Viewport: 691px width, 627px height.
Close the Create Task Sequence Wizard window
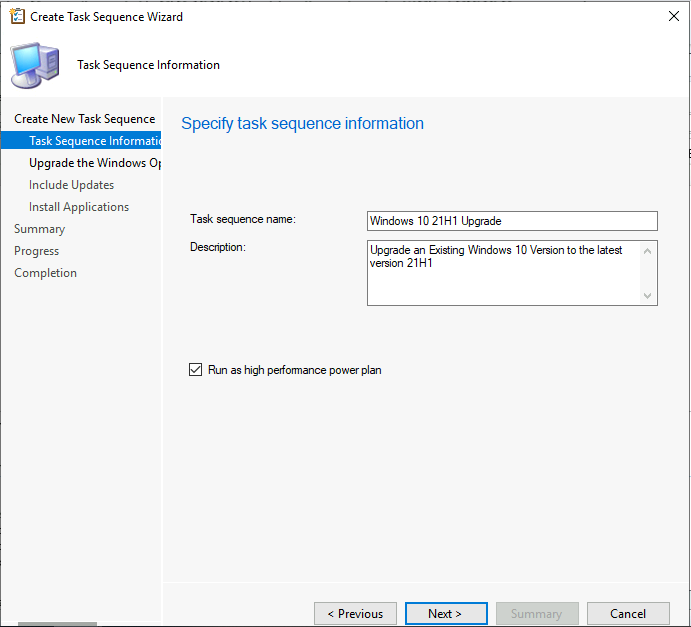click(673, 16)
